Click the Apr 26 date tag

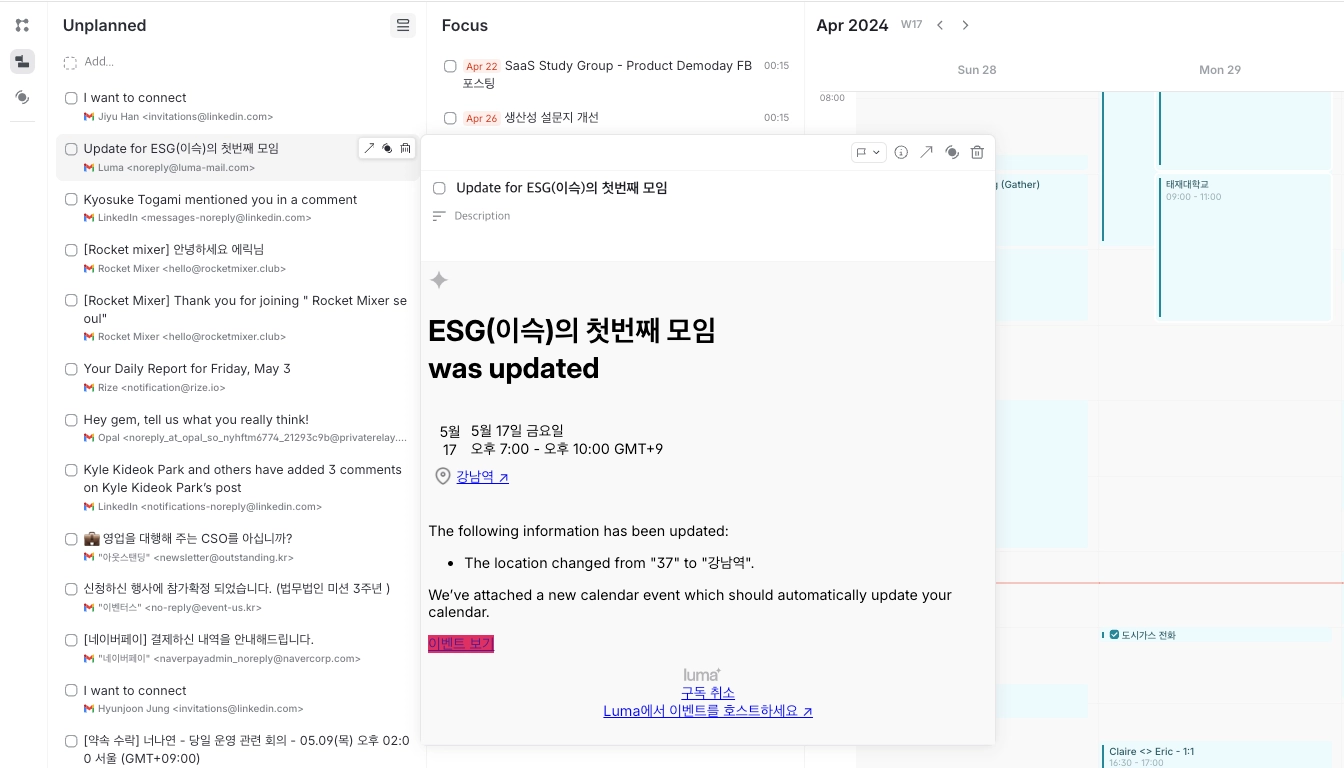(482, 118)
